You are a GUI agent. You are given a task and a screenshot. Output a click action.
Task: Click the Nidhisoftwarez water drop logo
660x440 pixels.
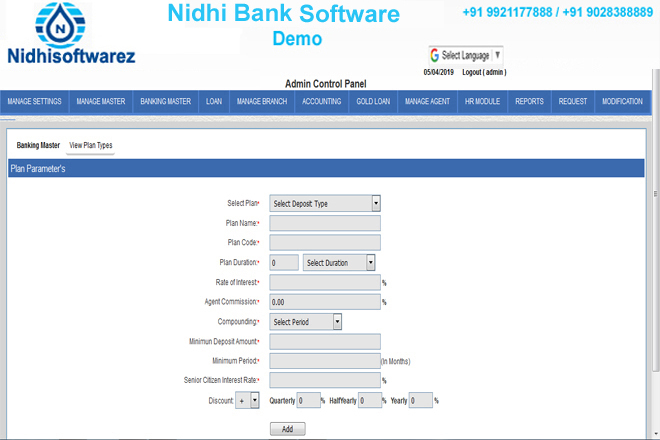pos(60,25)
